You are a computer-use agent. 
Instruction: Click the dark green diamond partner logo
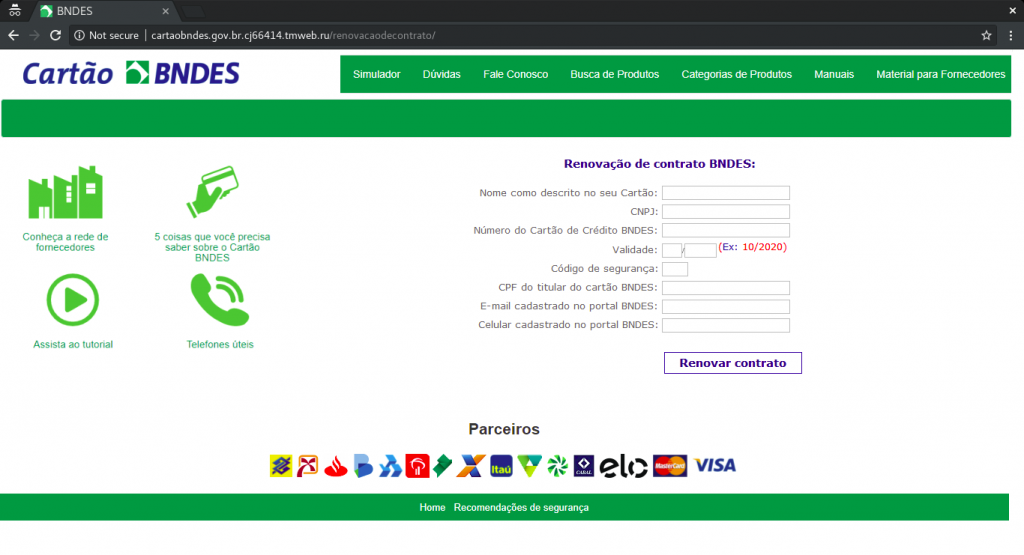point(442,466)
